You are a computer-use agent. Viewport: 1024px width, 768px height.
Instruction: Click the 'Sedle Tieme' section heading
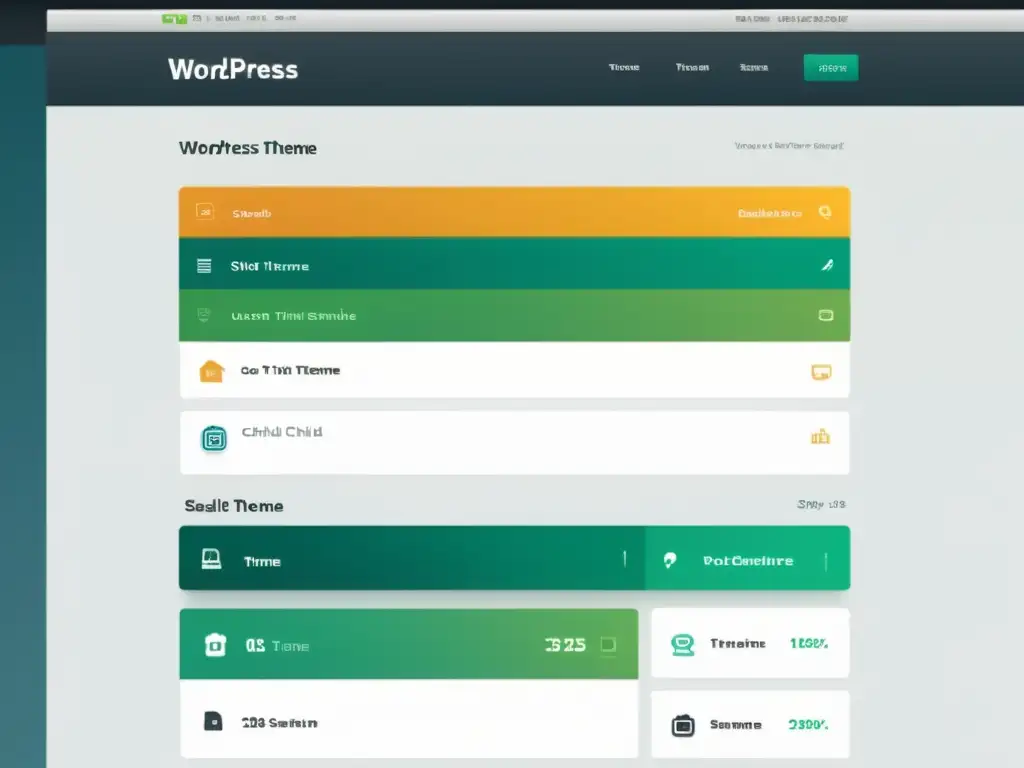[234, 506]
